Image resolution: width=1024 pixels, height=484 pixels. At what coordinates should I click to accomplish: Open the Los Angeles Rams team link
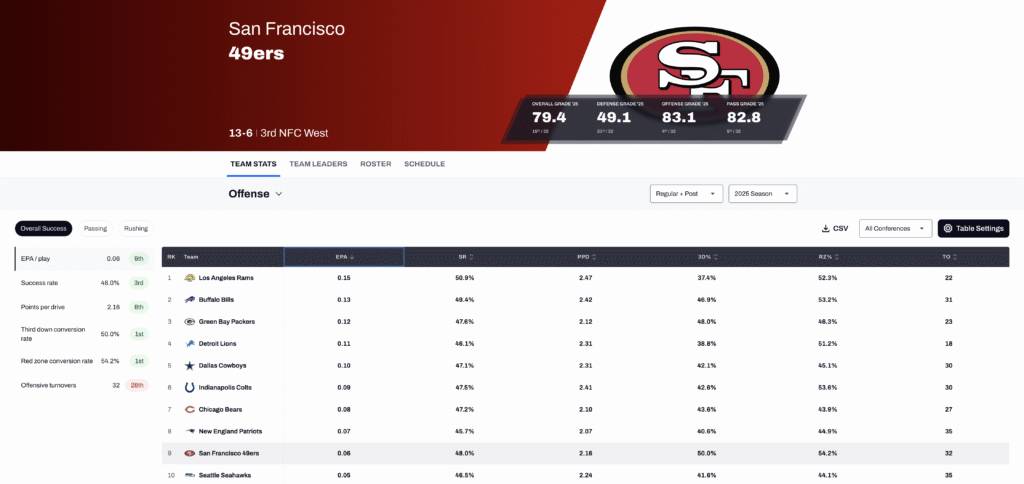226,278
